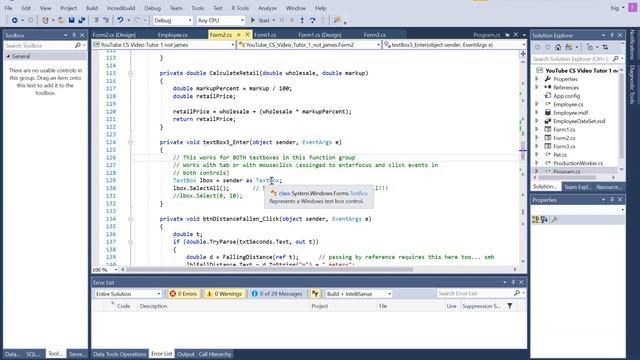
Task: Toggle auto-hide pin on Solution Explorer
Action: pos(612,36)
